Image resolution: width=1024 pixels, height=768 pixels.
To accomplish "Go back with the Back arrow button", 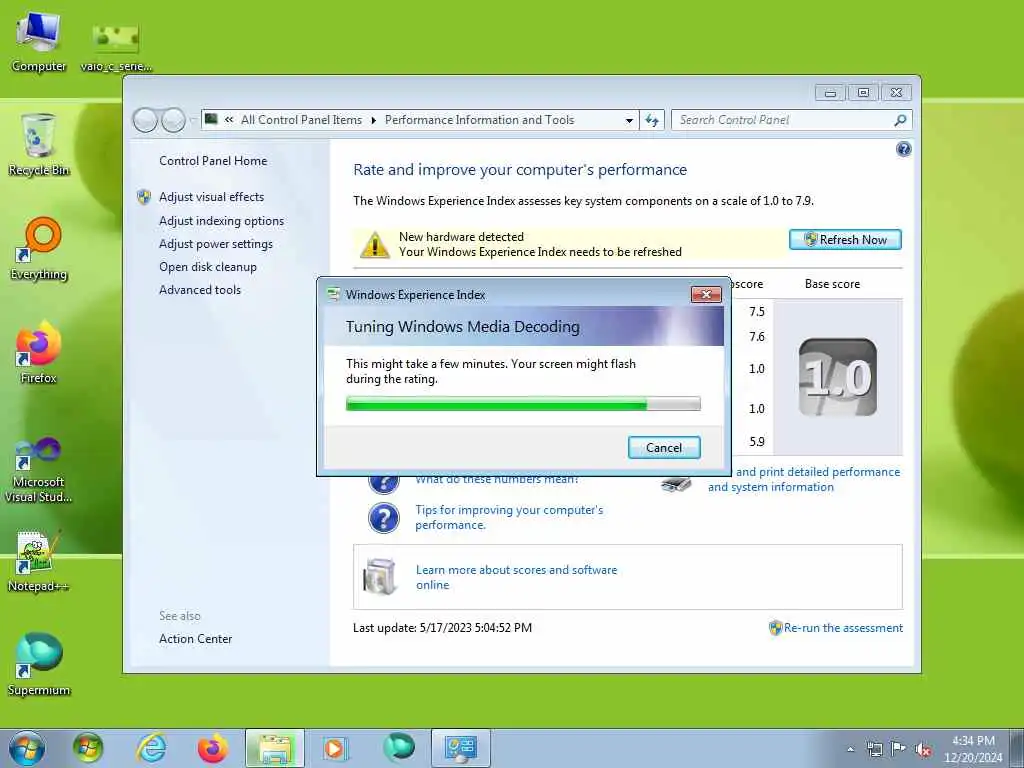I will (x=145, y=120).
